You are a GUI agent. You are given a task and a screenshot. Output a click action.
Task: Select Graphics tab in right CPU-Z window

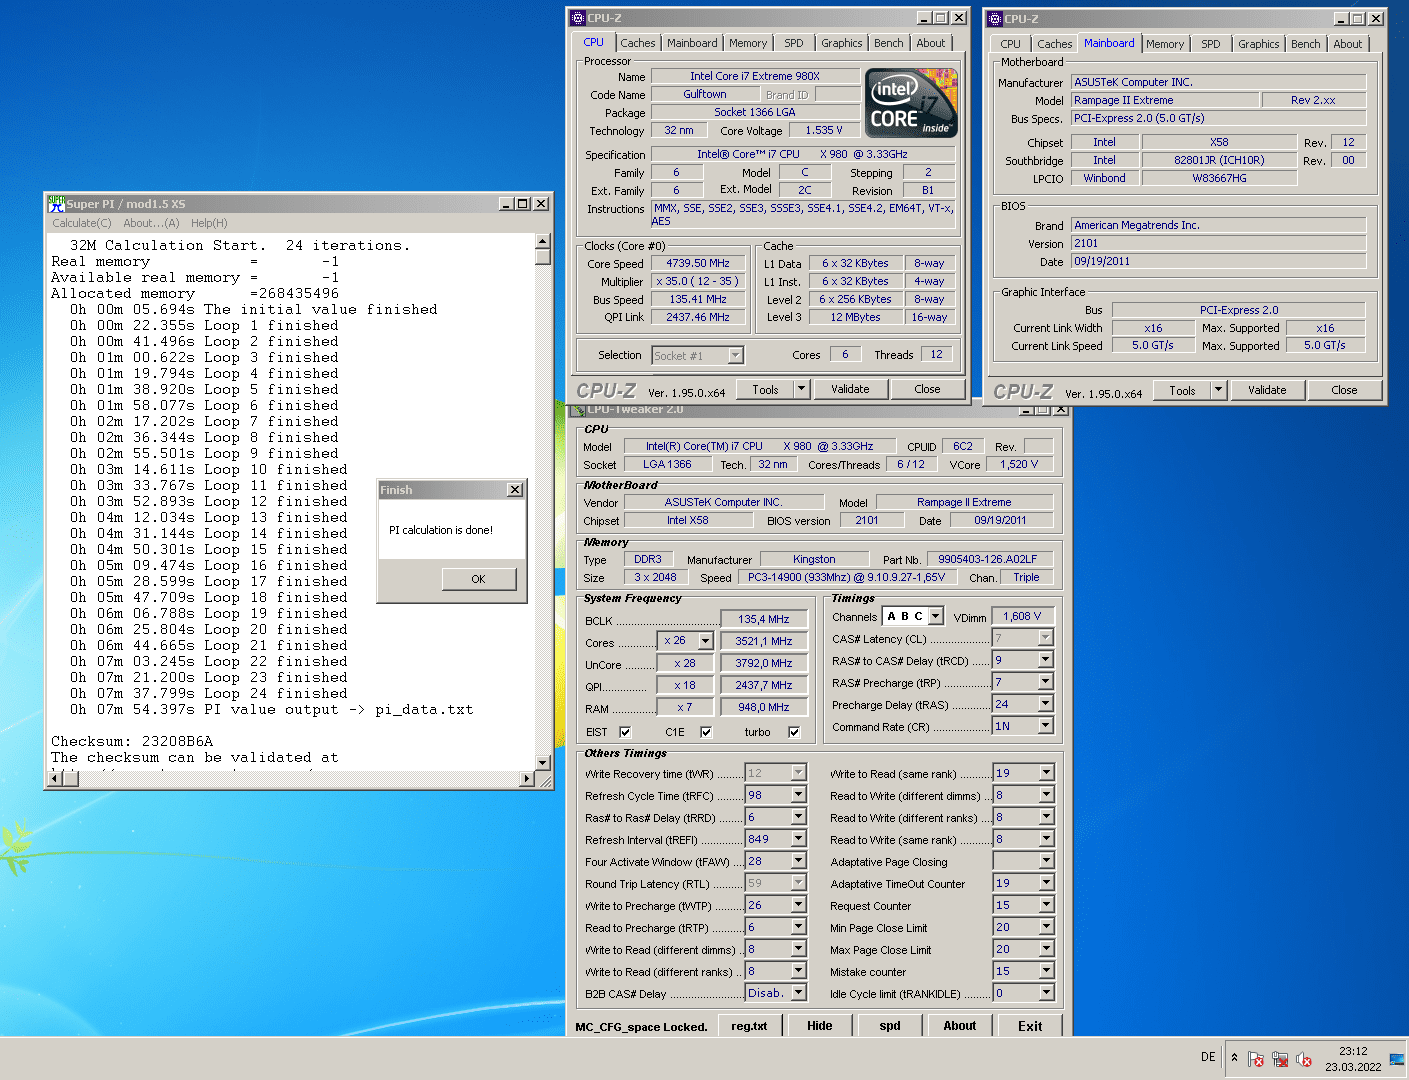point(1259,44)
